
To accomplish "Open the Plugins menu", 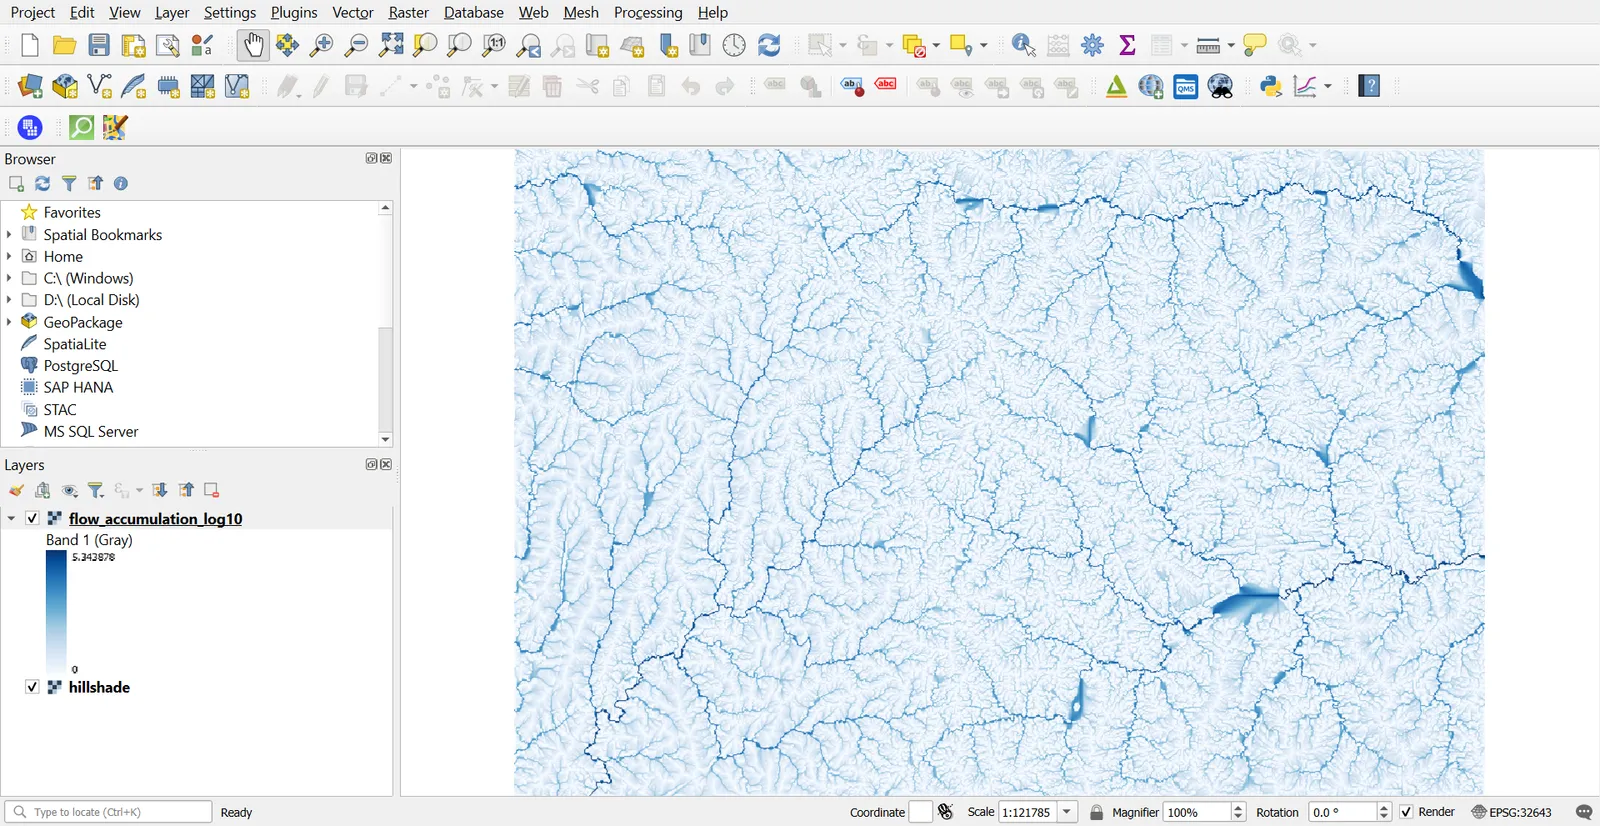I will (294, 12).
